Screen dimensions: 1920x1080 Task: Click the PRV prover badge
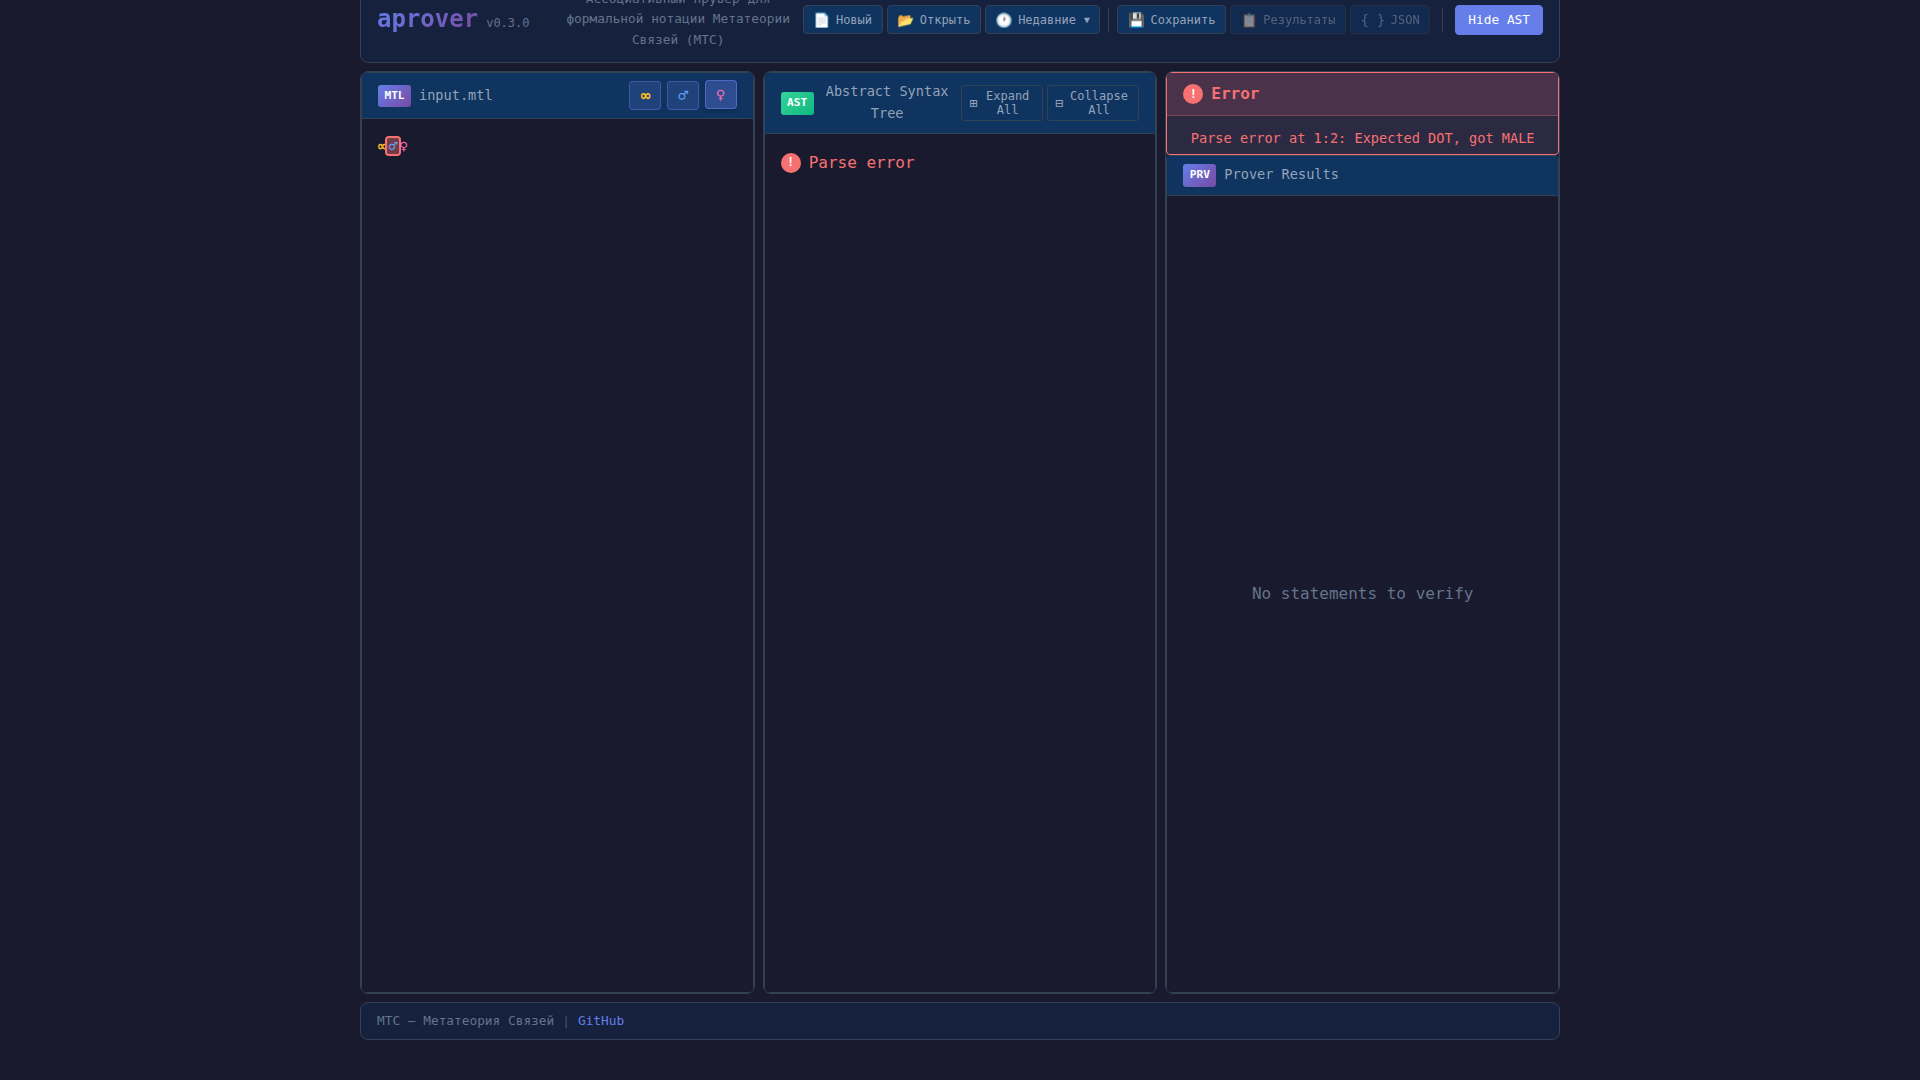point(1199,175)
